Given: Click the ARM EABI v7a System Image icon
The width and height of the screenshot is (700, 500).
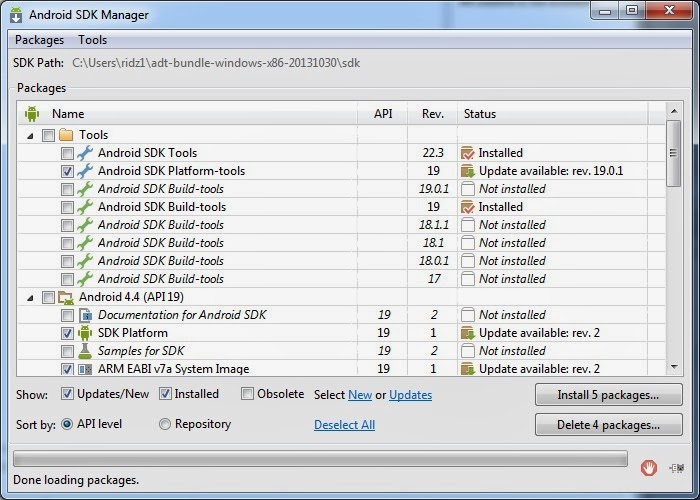Looking at the screenshot, I should pyautogui.click(x=85, y=369).
